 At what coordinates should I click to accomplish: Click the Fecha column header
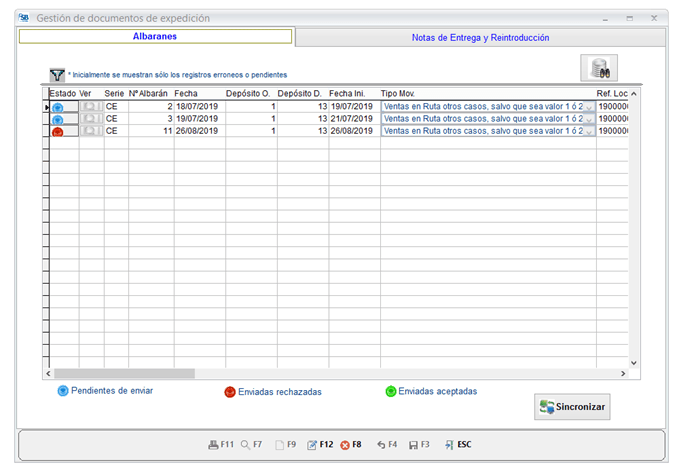186,93
